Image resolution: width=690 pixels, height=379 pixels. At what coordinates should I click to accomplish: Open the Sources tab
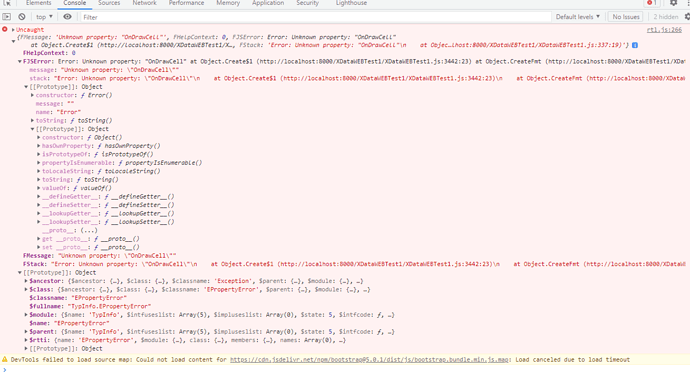(x=109, y=3)
